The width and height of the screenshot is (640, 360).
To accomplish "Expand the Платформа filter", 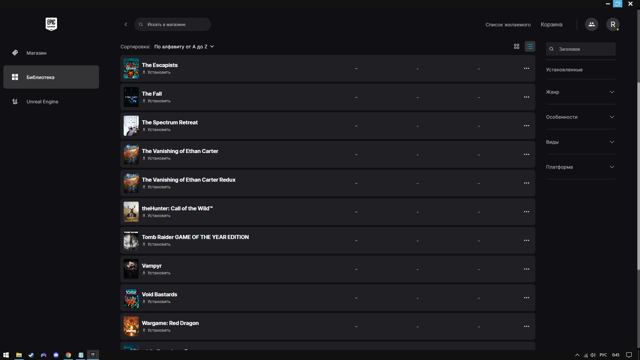I will (x=580, y=167).
